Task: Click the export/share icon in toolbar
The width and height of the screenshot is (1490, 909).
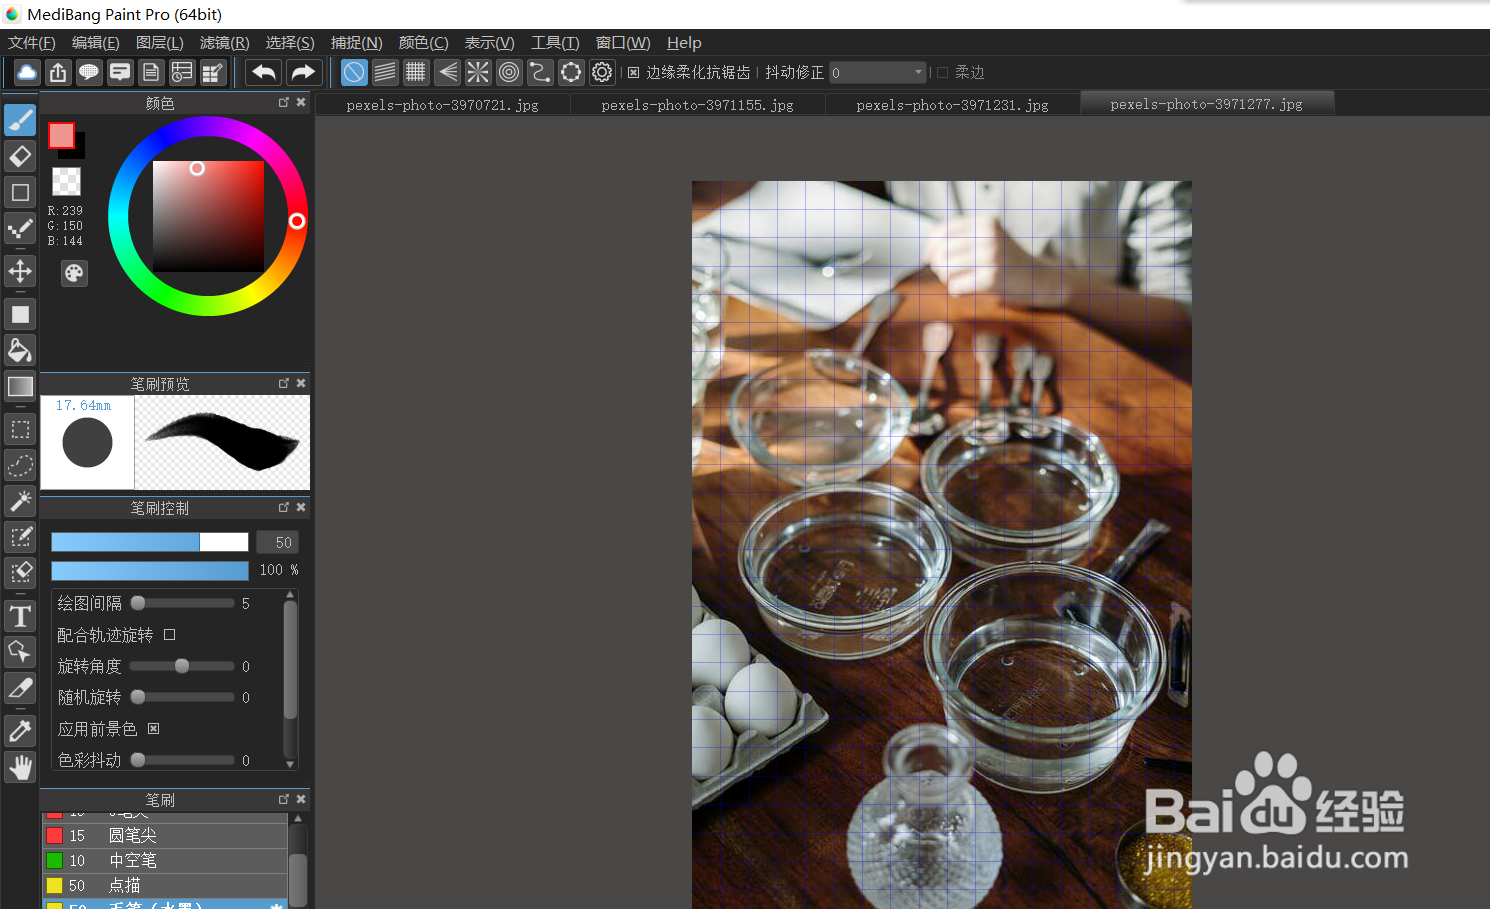Action: coord(58,72)
